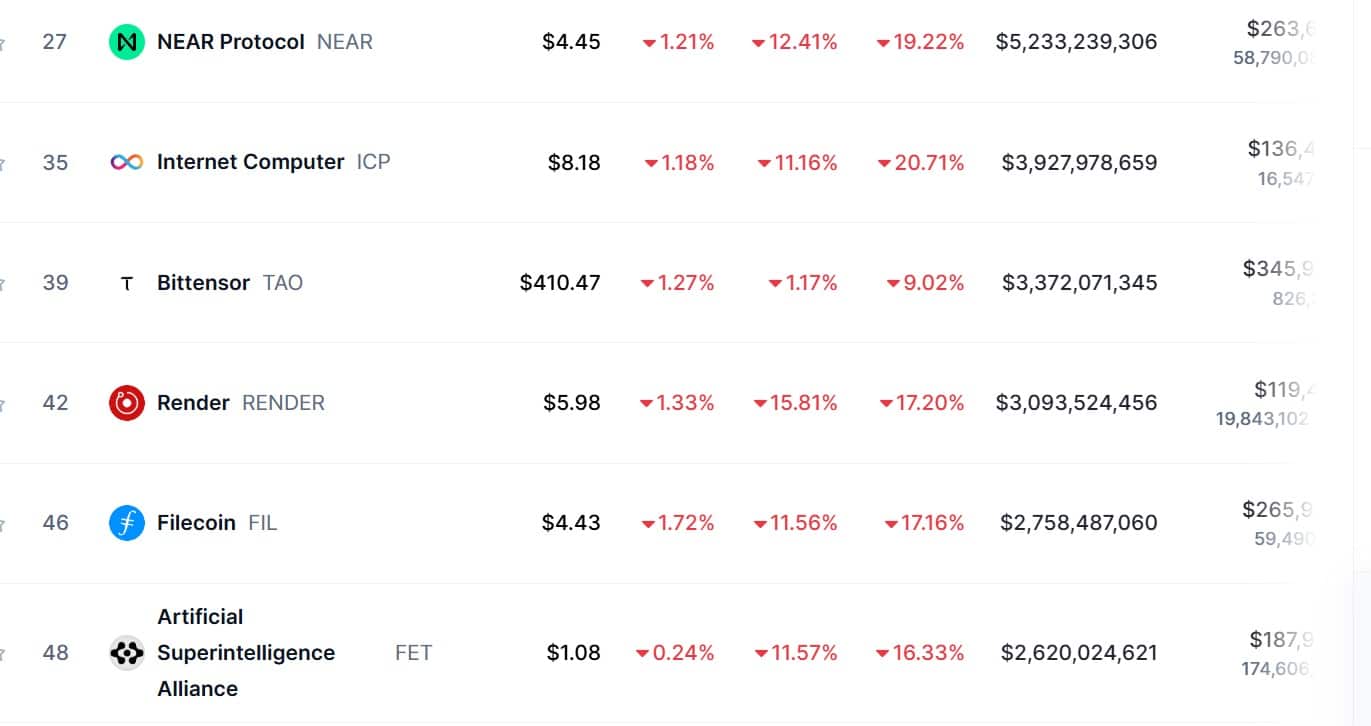The width and height of the screenshot is (1371, 726).
Task: Click Render's 17.20% change value
Action: [929, 403]
